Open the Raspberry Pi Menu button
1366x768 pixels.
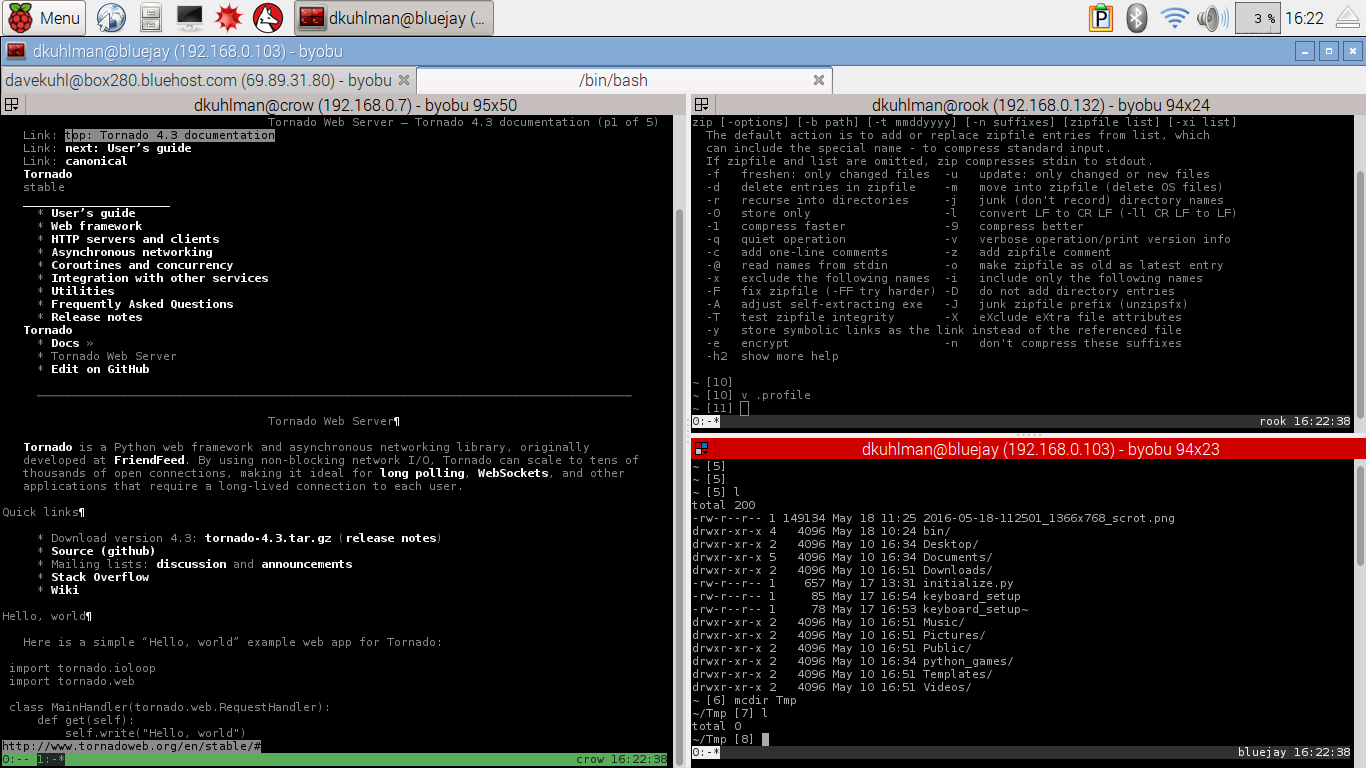(x=44, y=17)
